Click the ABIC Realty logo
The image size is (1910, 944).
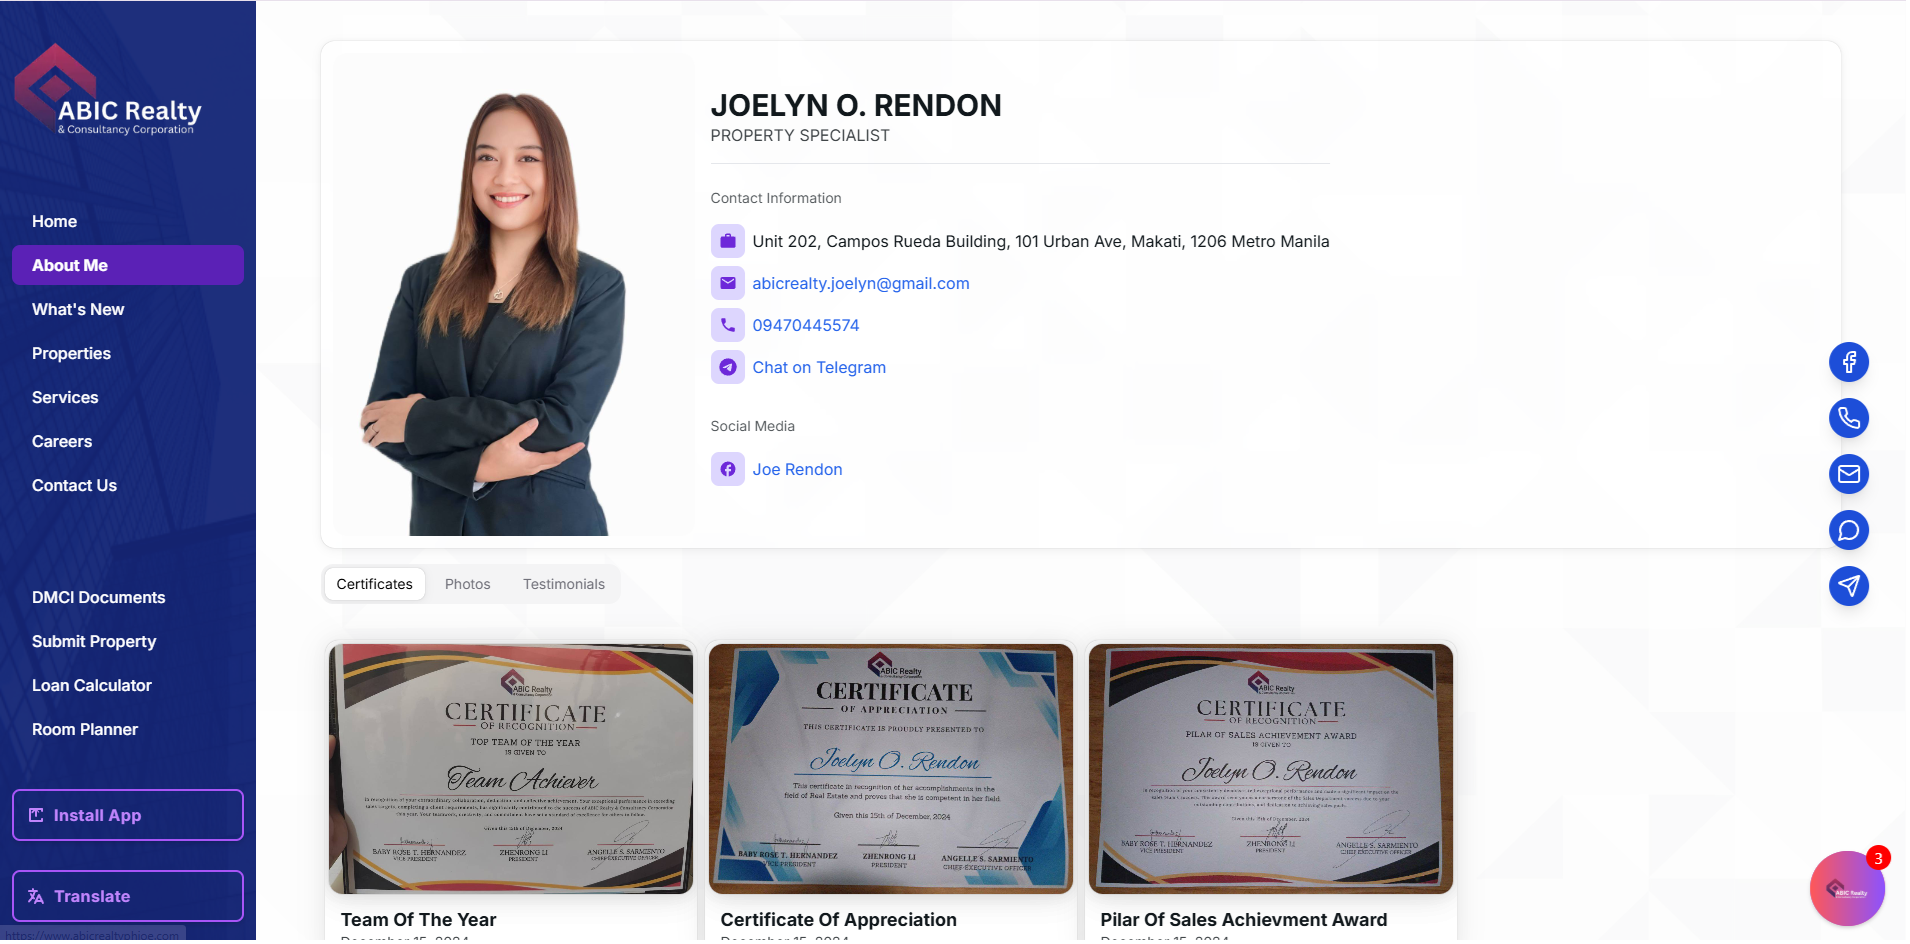pos(108,92)
